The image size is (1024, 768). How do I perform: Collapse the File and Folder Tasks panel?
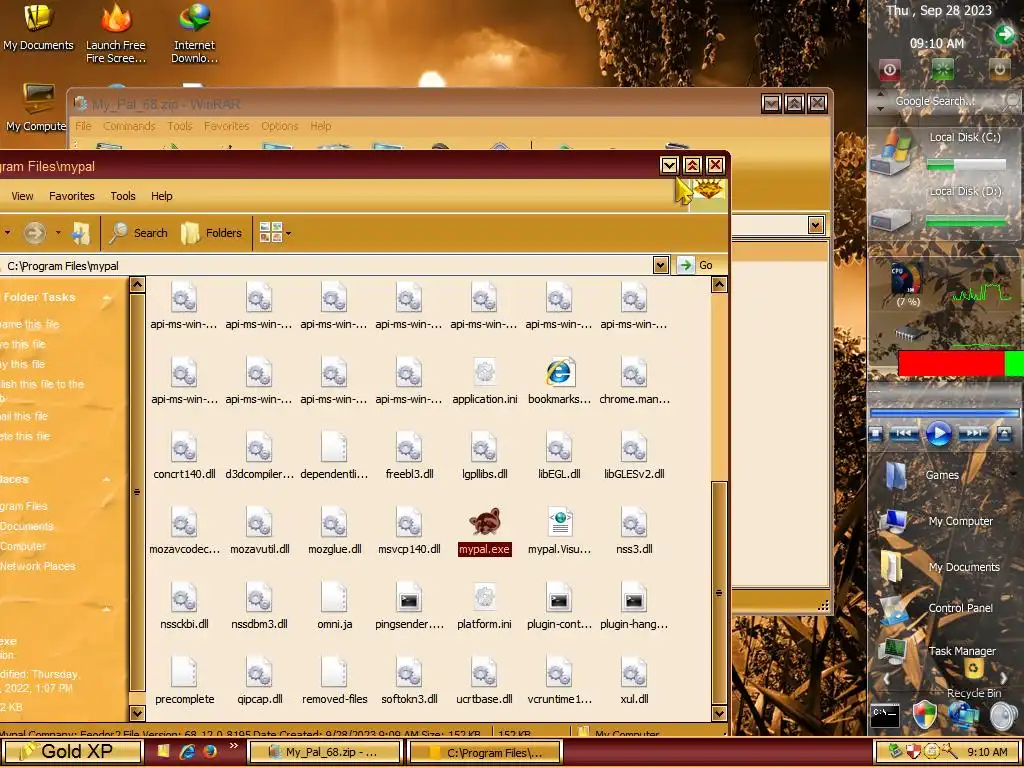coord(106,298)
